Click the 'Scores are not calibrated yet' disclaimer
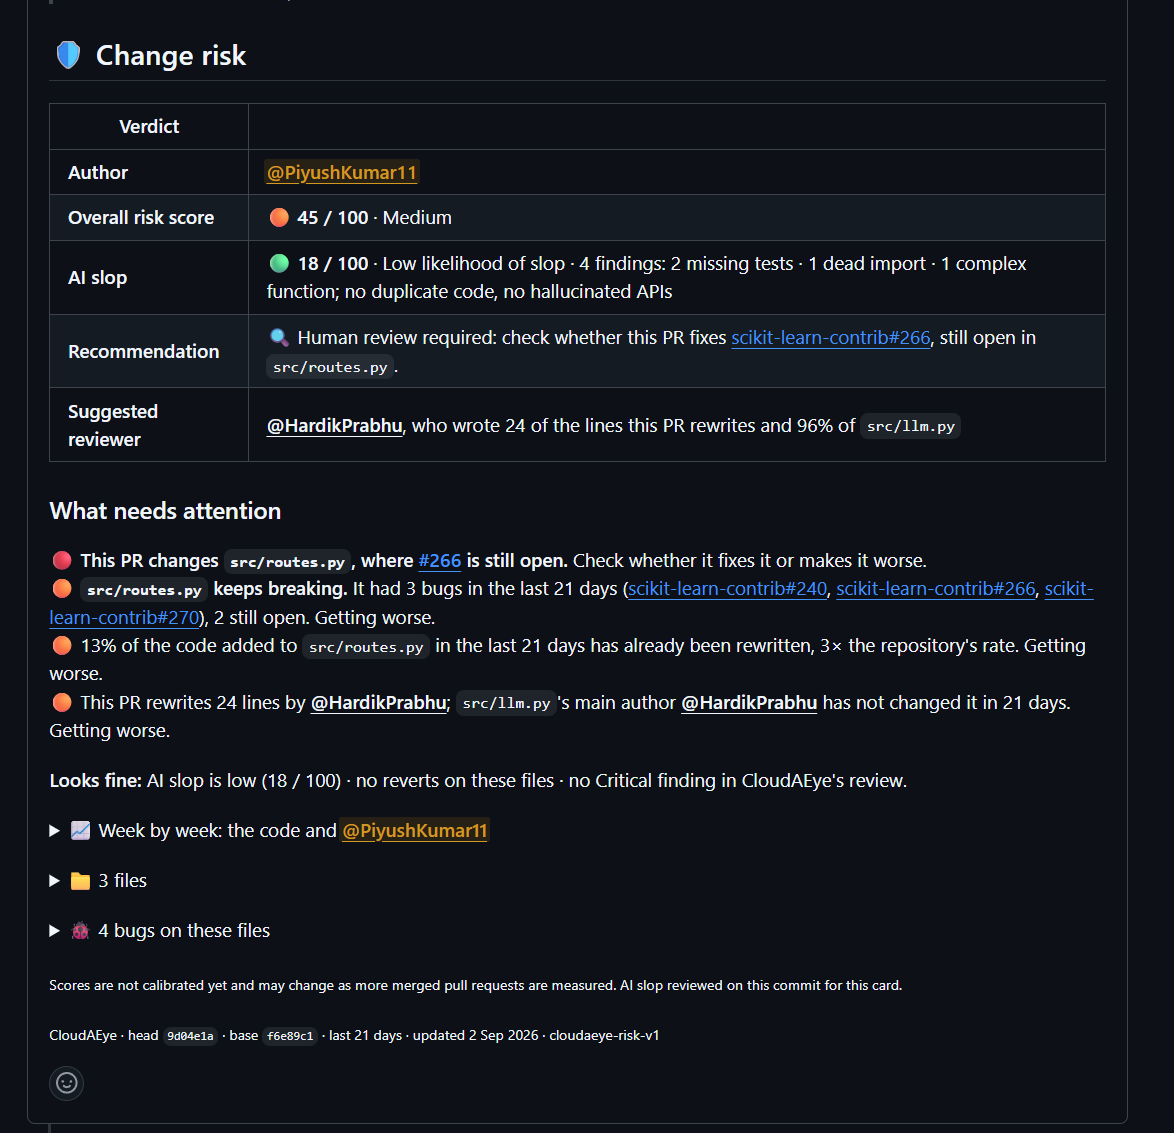Screen dimensions: 1174x1133 [475, 985]
